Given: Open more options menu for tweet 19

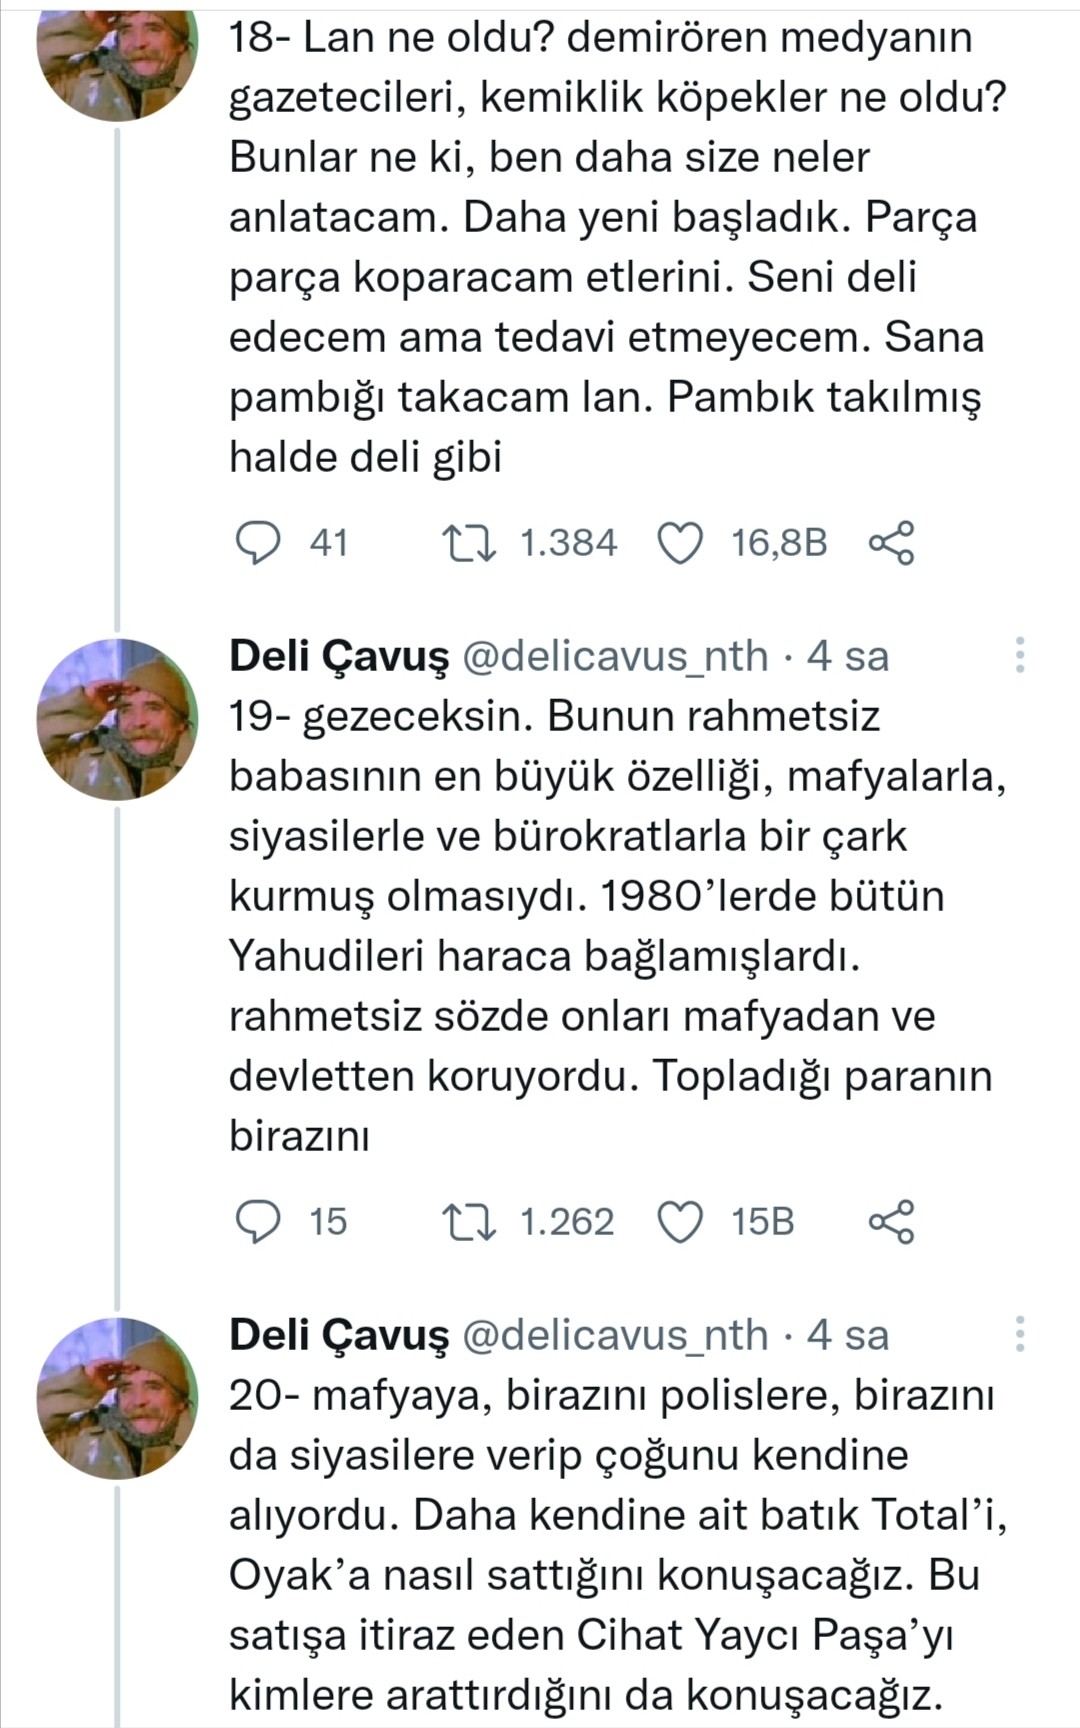Looking at the screenshot, I should coord(1020,655).
